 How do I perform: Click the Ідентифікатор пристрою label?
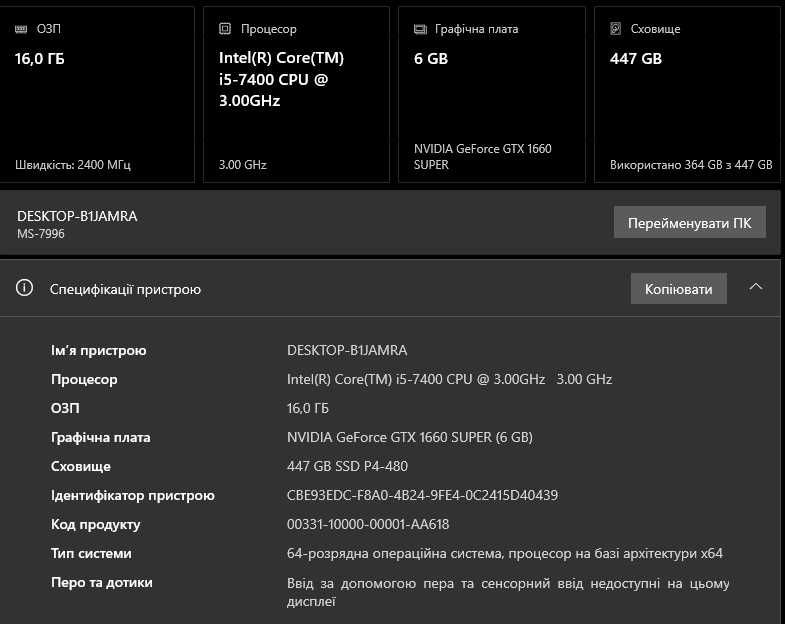[x=133, y=495]
